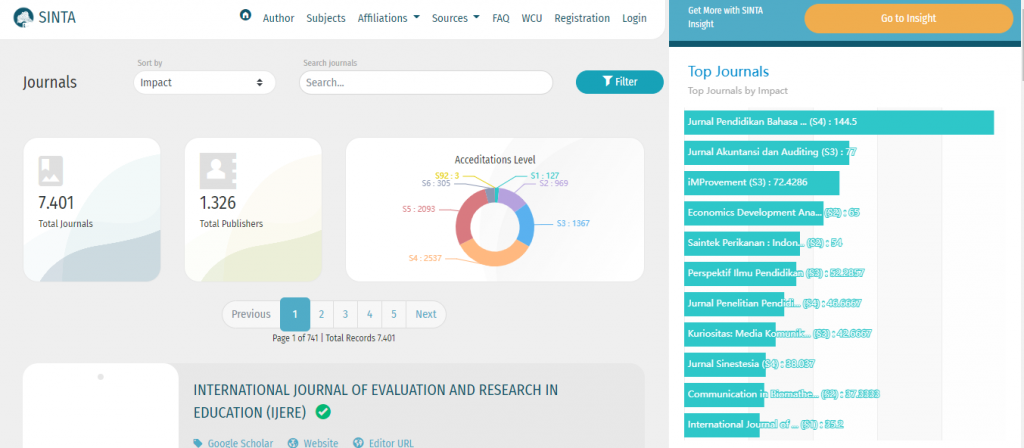Open the Google Scholar tag icon link
The width and height of the screenshot is (1024, 448).
(x=198, y=443)
